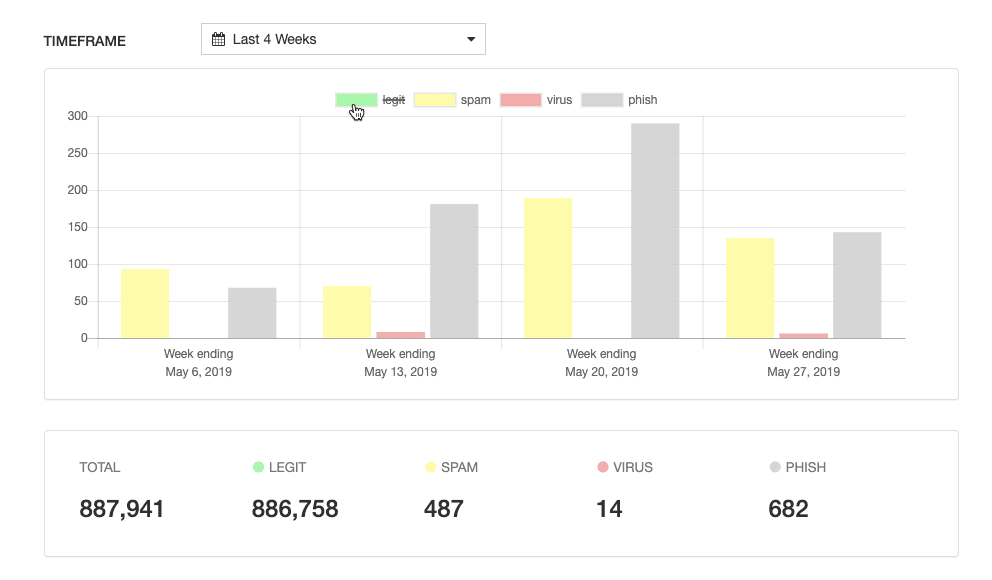Click the total count 887,941

coord(121,509)
